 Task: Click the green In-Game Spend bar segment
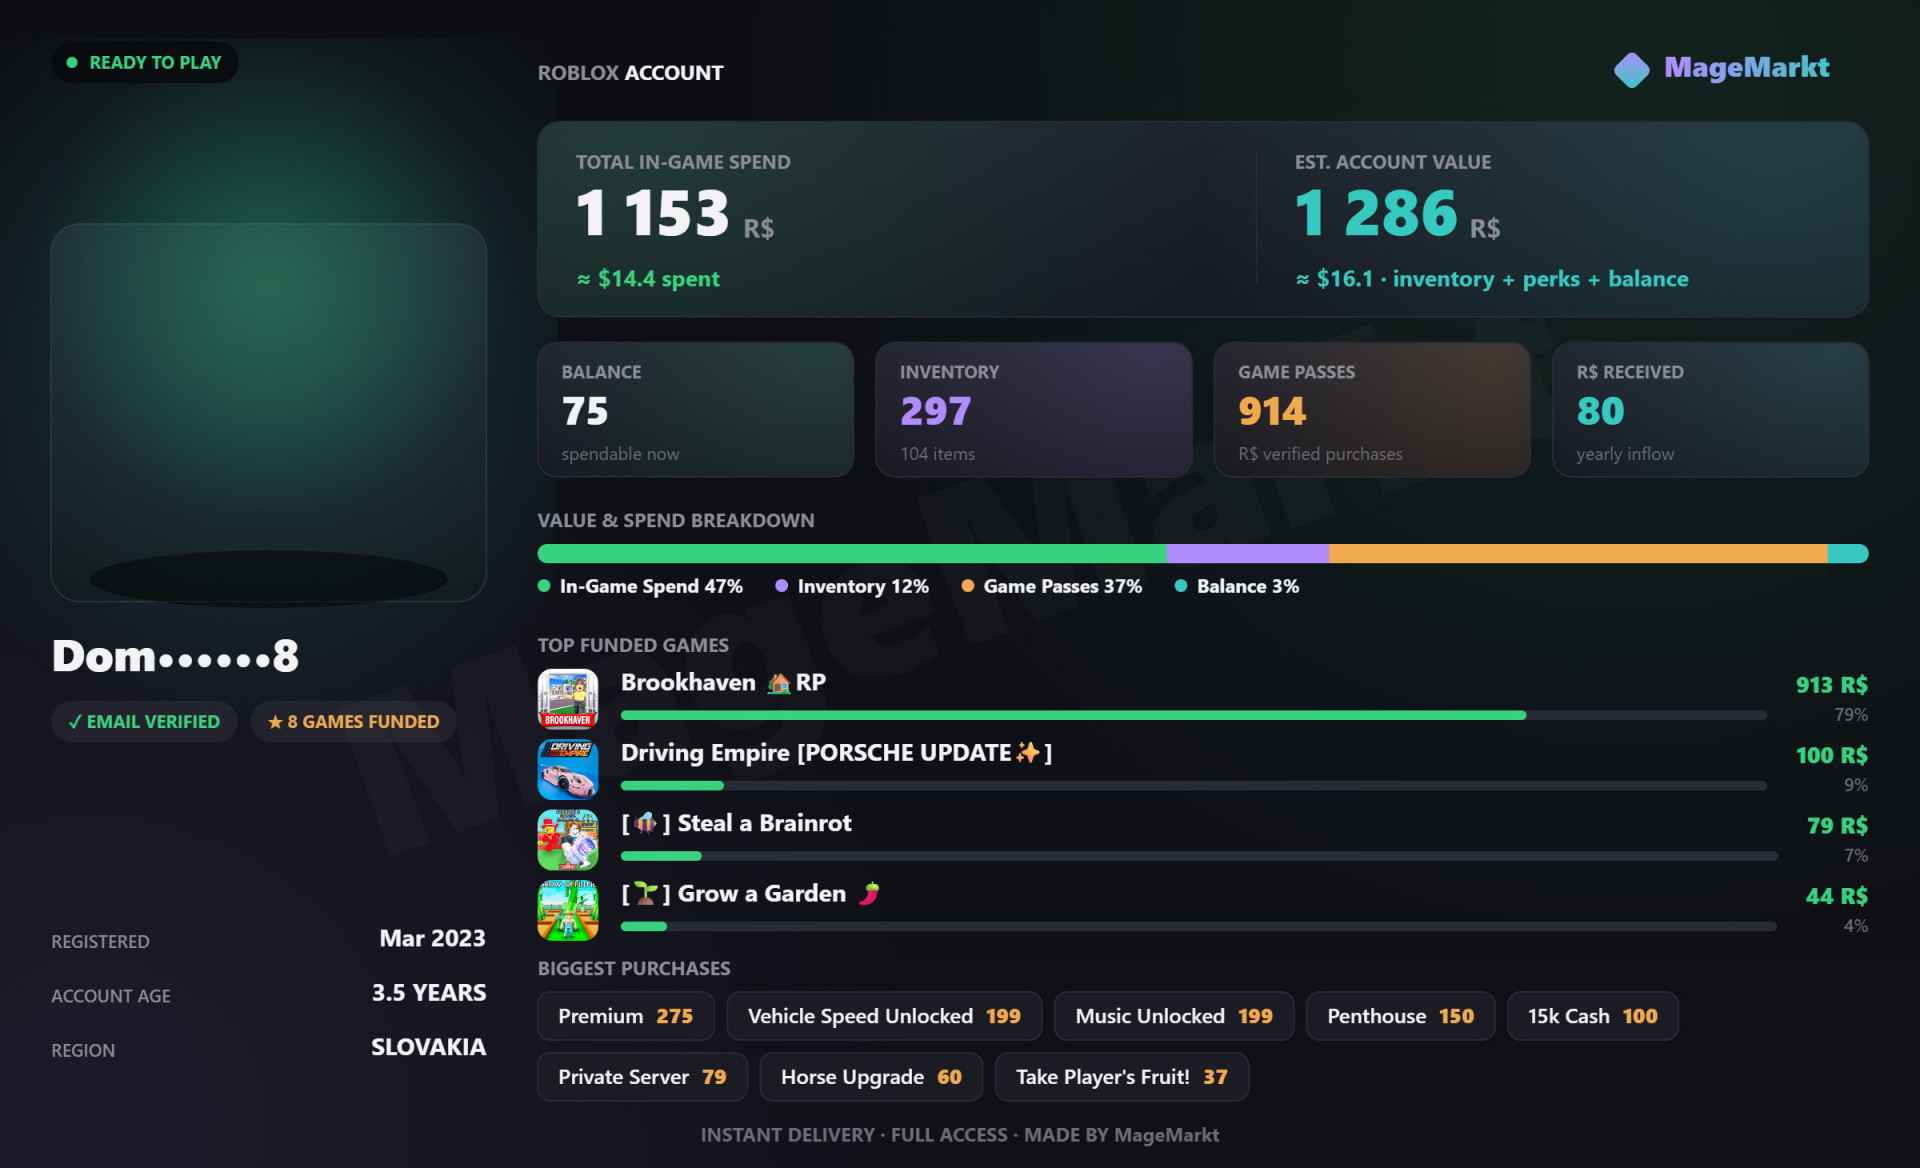click(x=852, y=554)
